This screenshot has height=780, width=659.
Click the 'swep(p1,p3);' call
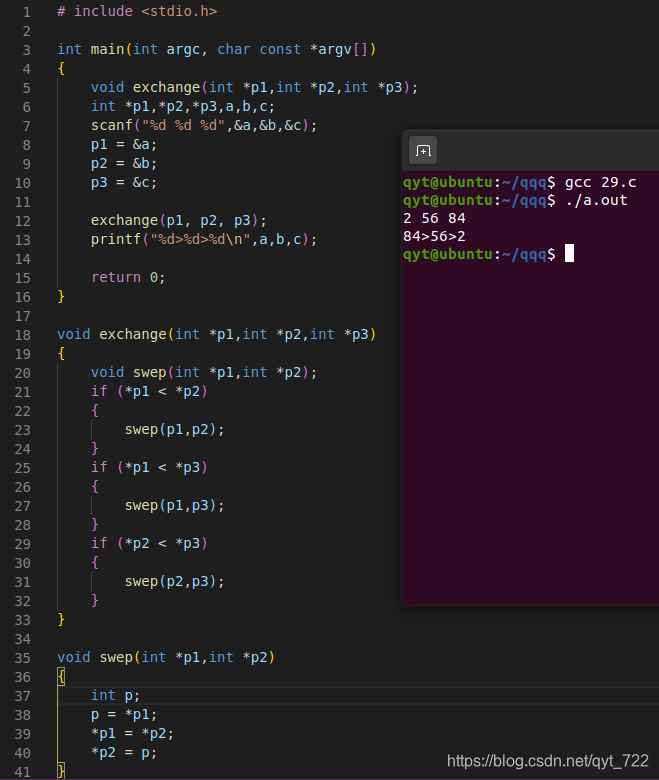pyautogui.click(x=175, y=505)
